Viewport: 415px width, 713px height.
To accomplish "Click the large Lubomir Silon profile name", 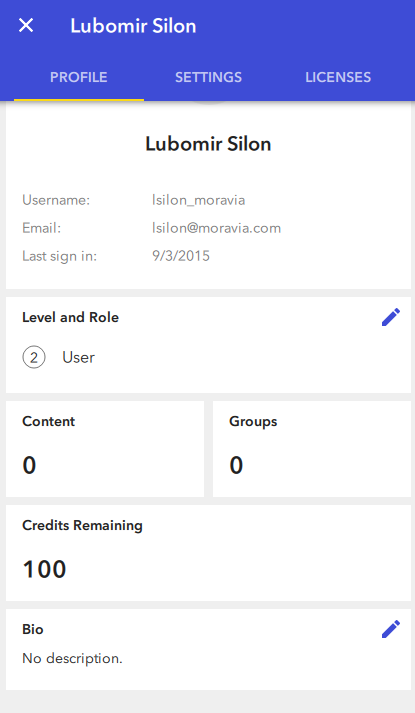I will point(208,144).
